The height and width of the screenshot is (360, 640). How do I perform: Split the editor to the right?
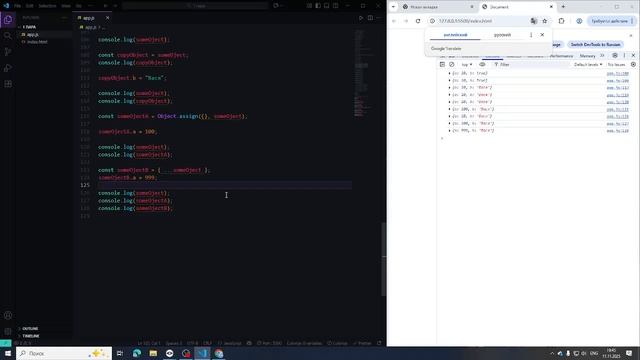coord(370,18)
